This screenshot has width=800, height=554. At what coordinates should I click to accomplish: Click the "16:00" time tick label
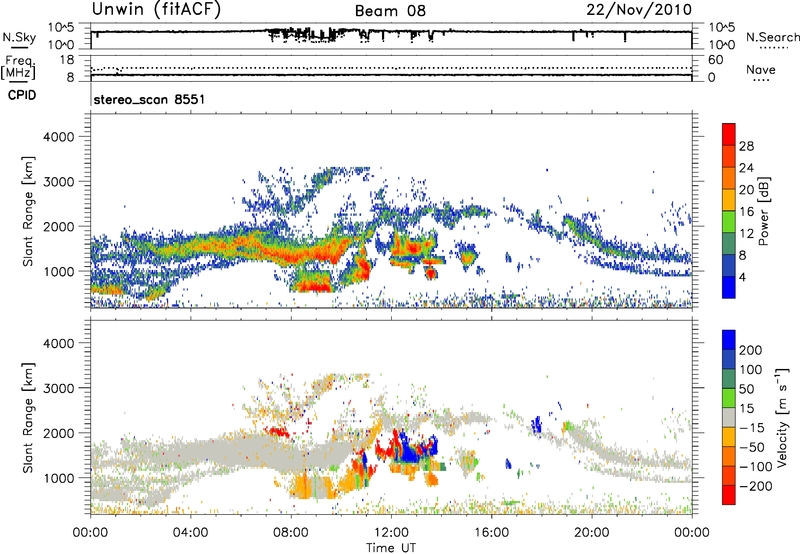pos(491,533)
